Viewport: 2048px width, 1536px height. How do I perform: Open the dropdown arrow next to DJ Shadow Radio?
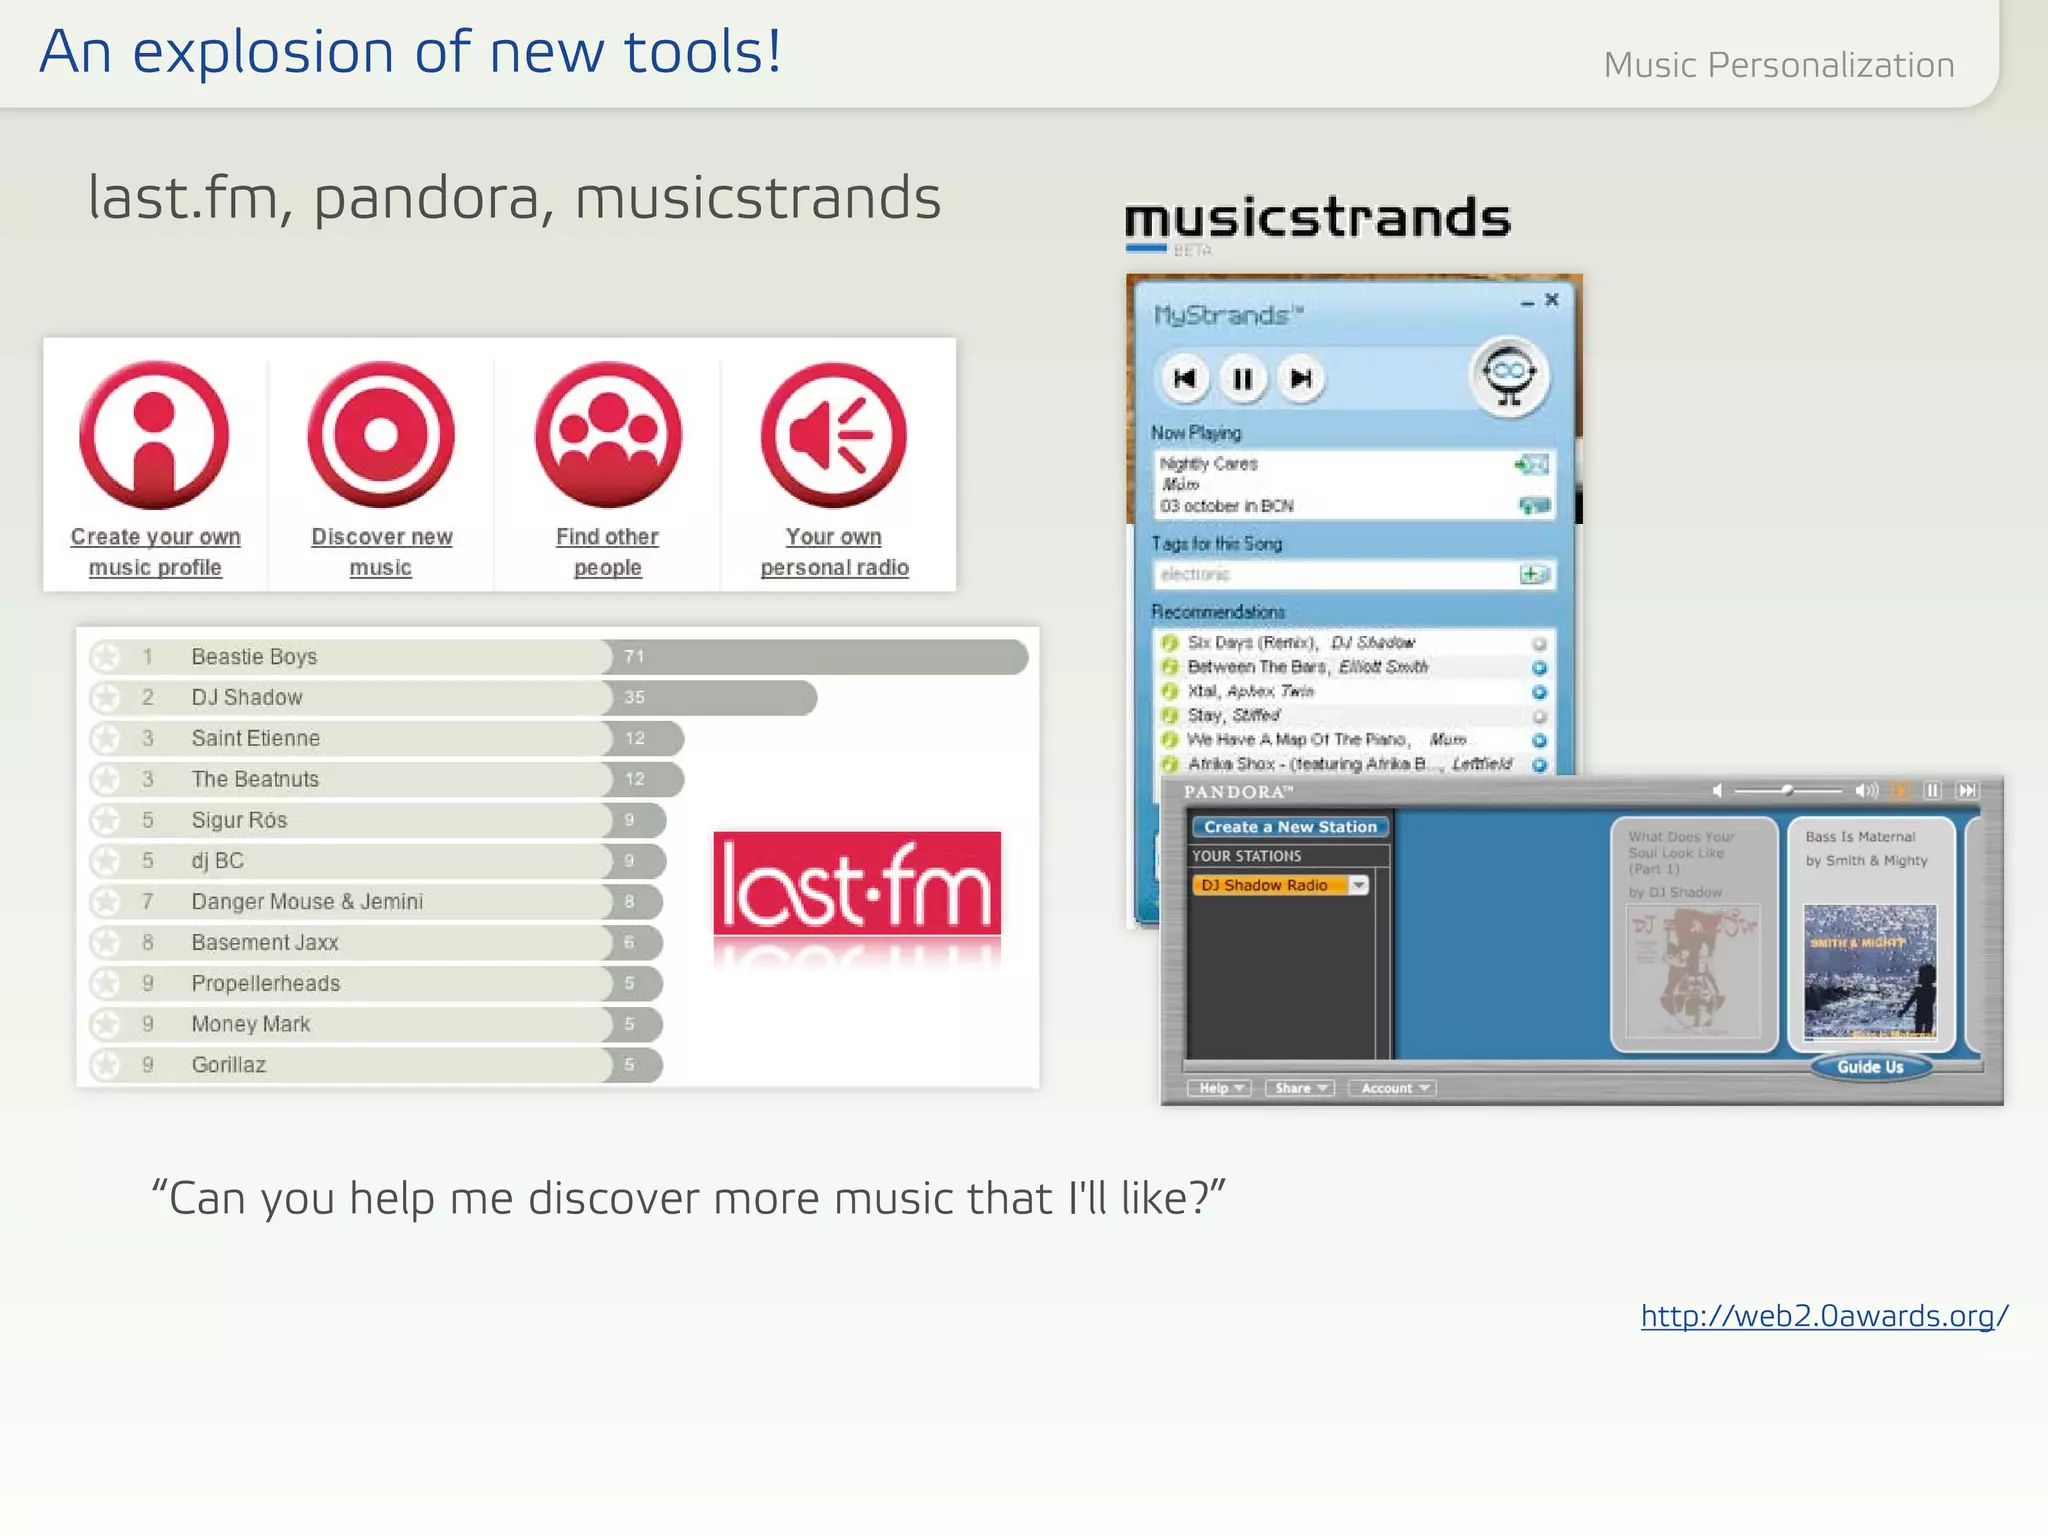(1359, 885)
